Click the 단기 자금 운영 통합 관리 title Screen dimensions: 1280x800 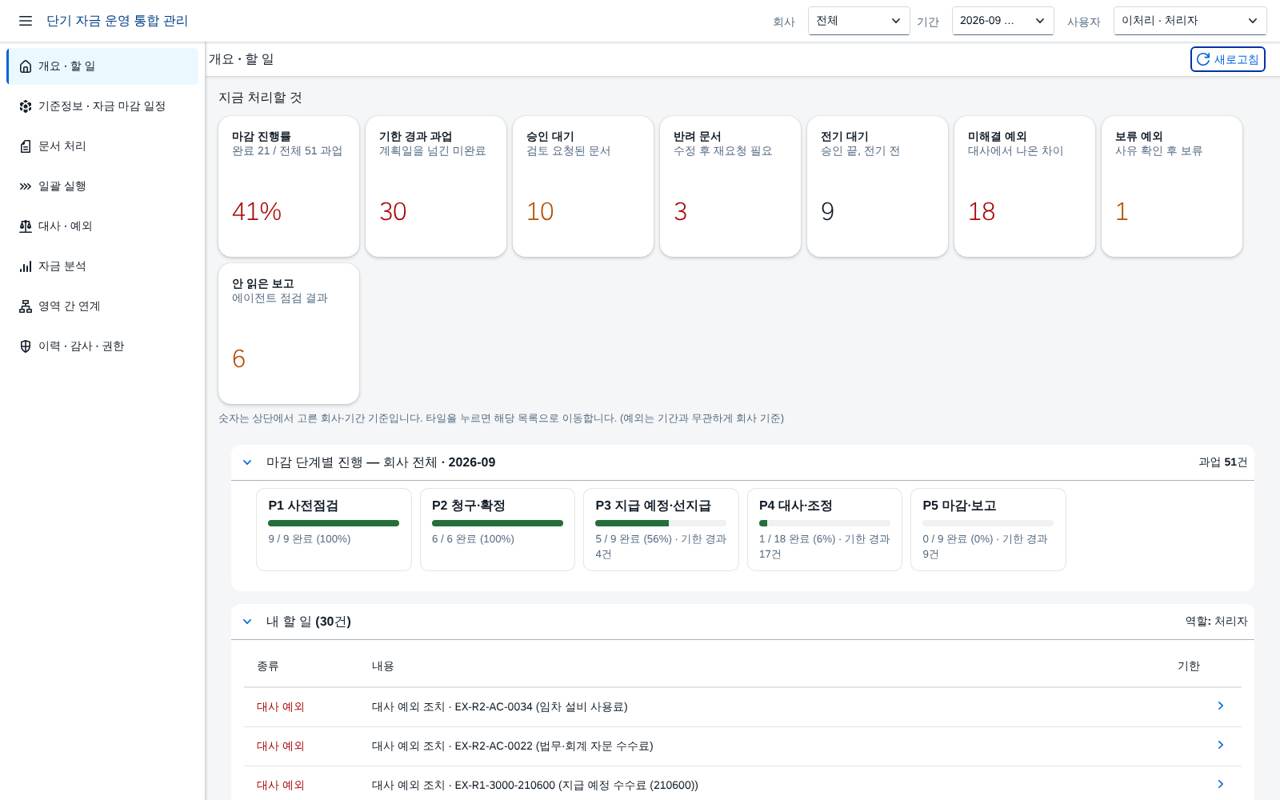[117, 21]
